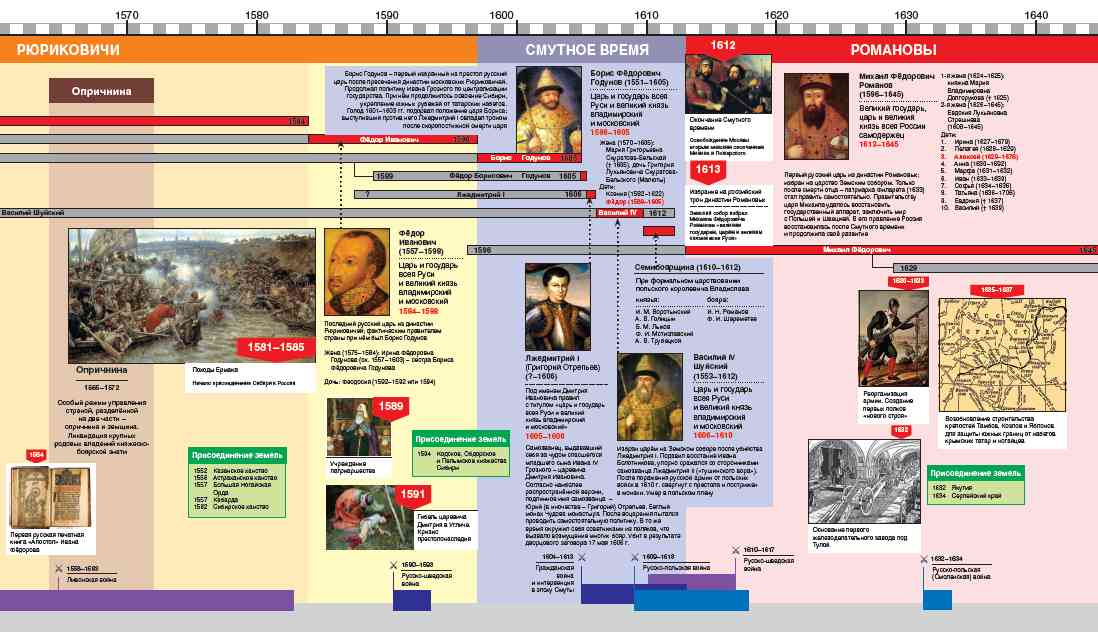This screenshot has height=632, width=1098.
Task: Click the swords icon for 1610–1617 Русско-шведская война
Action: (x=736, y=551)
